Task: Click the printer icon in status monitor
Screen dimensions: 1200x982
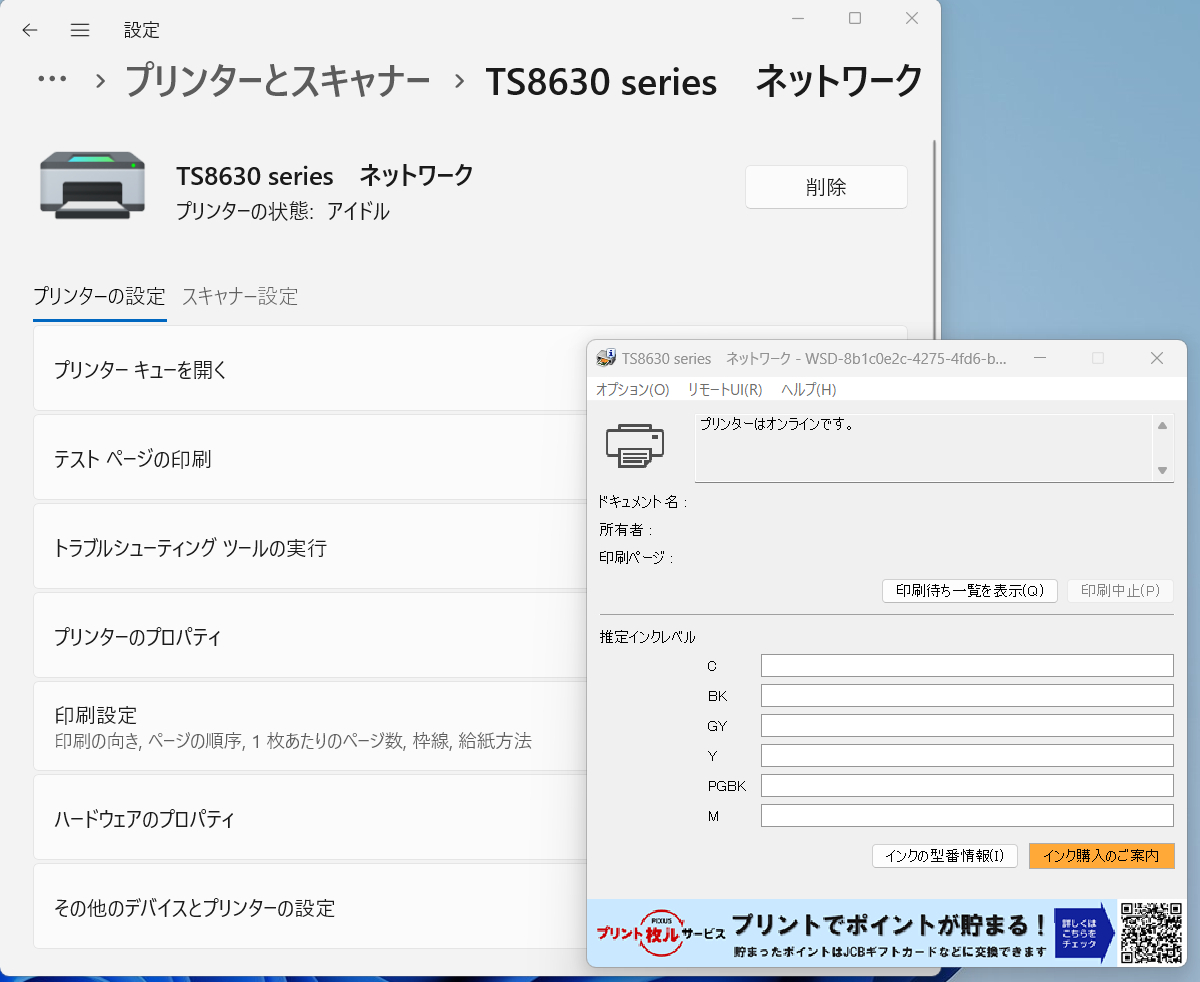Action: pyautogui.click(x=635, y=446)
